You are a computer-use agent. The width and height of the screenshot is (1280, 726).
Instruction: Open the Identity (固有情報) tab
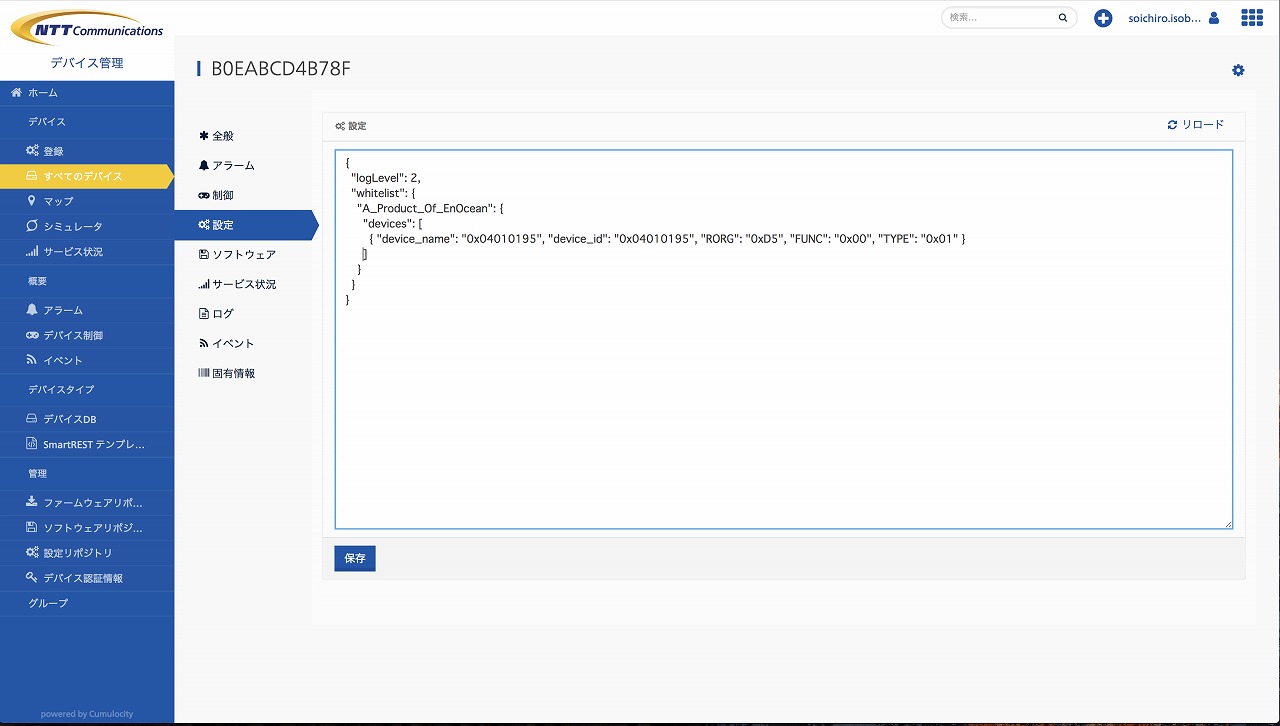point(244,373)
